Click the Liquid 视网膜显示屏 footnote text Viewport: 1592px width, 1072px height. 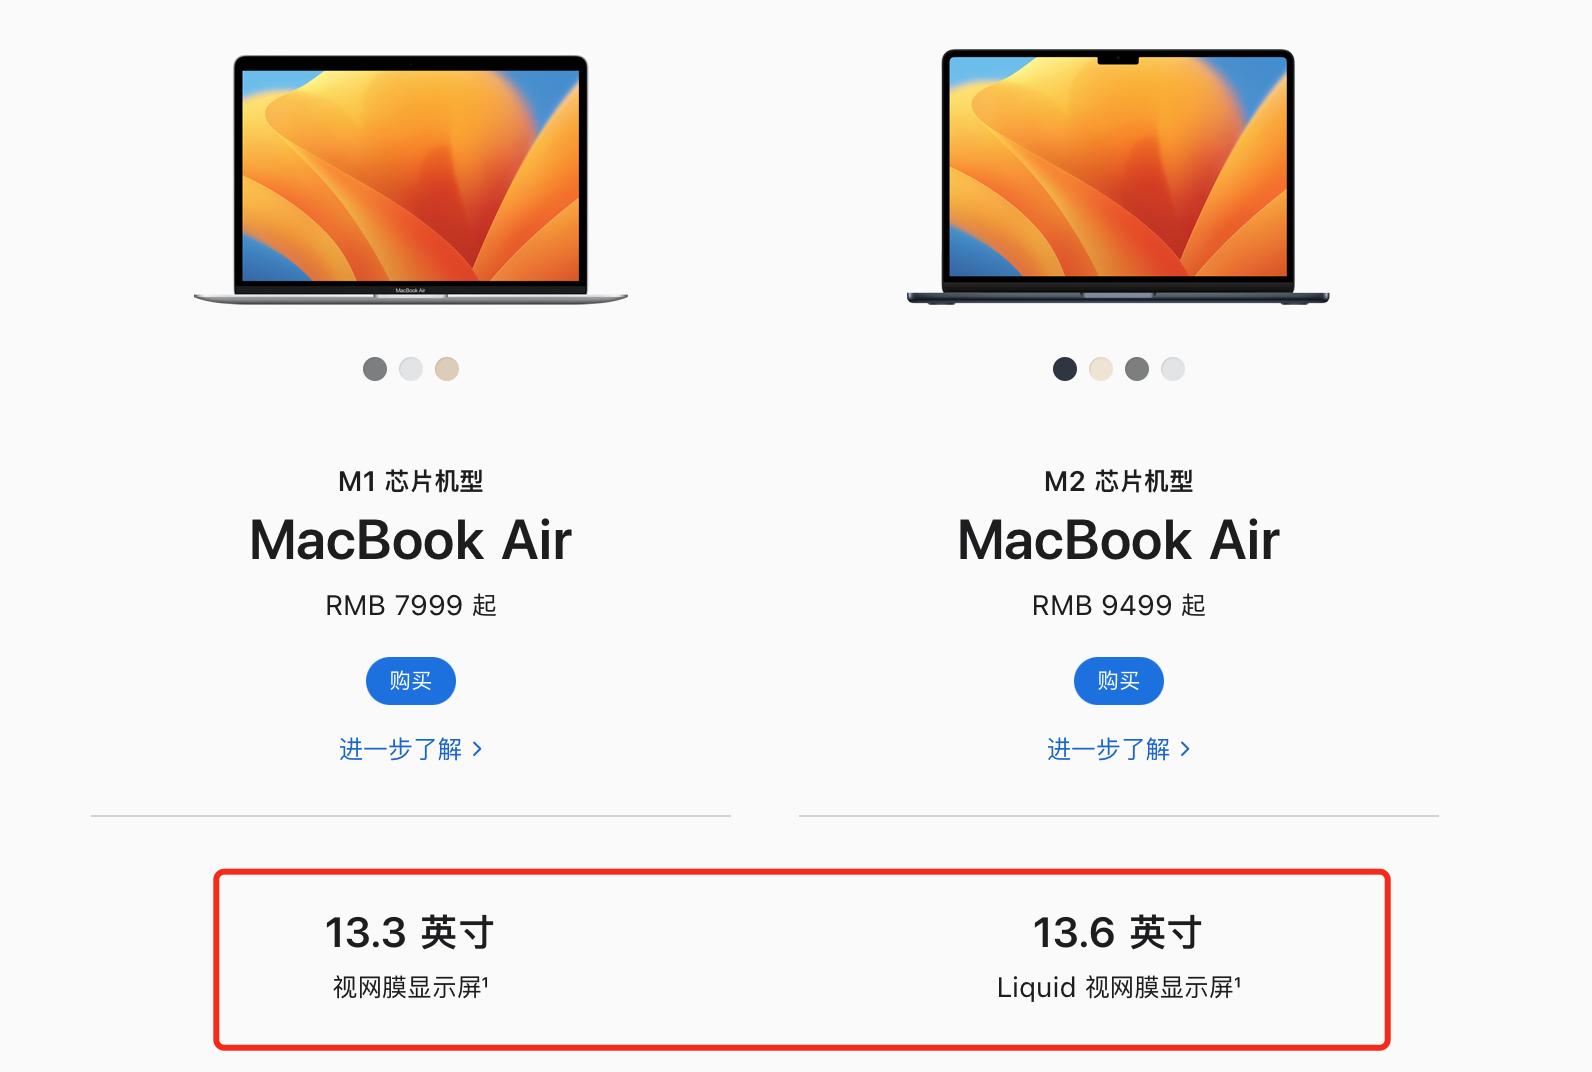click(1119, 988)
